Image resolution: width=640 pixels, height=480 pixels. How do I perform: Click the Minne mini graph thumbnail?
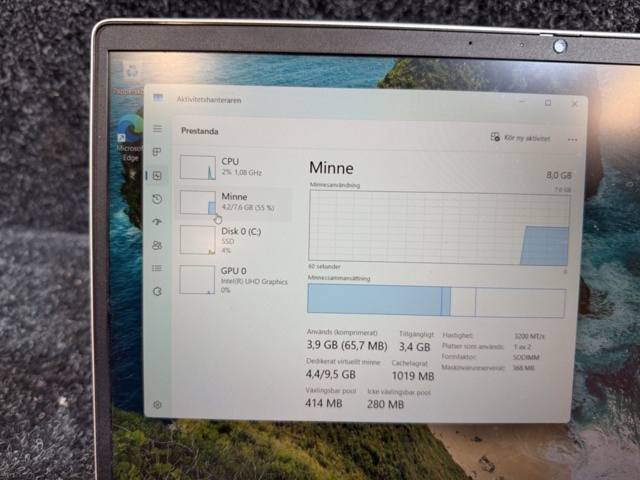(x=198, y=202)
